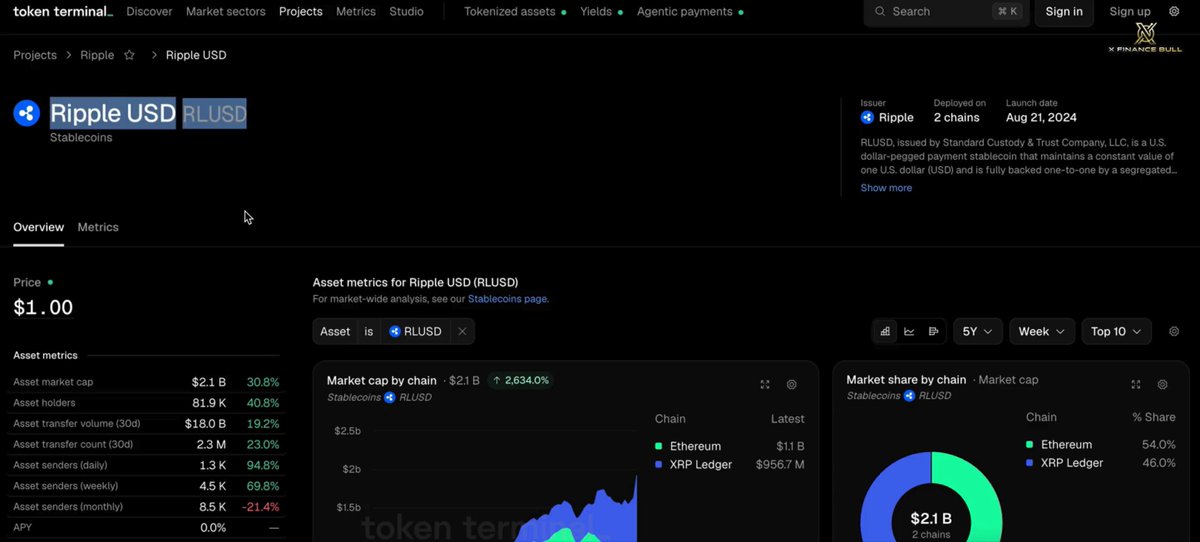The image size is (1200, 542).
Task: Remove the RLUSD asset filter
Action: point(462,331)
